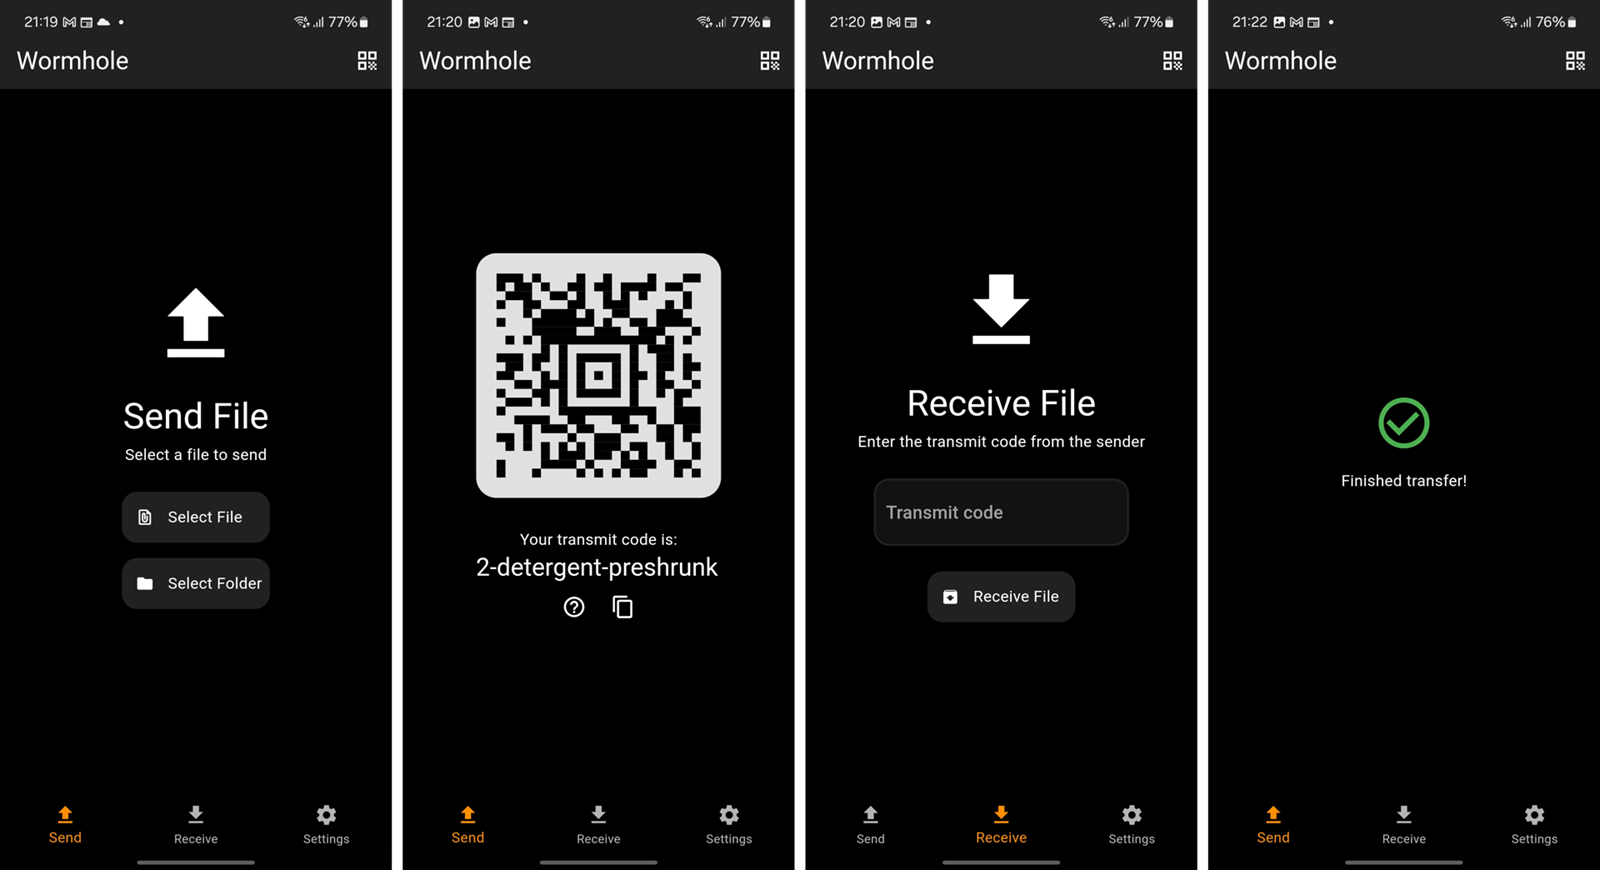Tap the QR code image
Image resolution: width=1600 pixels, height=870 pixels.
[x=598, y=375]
